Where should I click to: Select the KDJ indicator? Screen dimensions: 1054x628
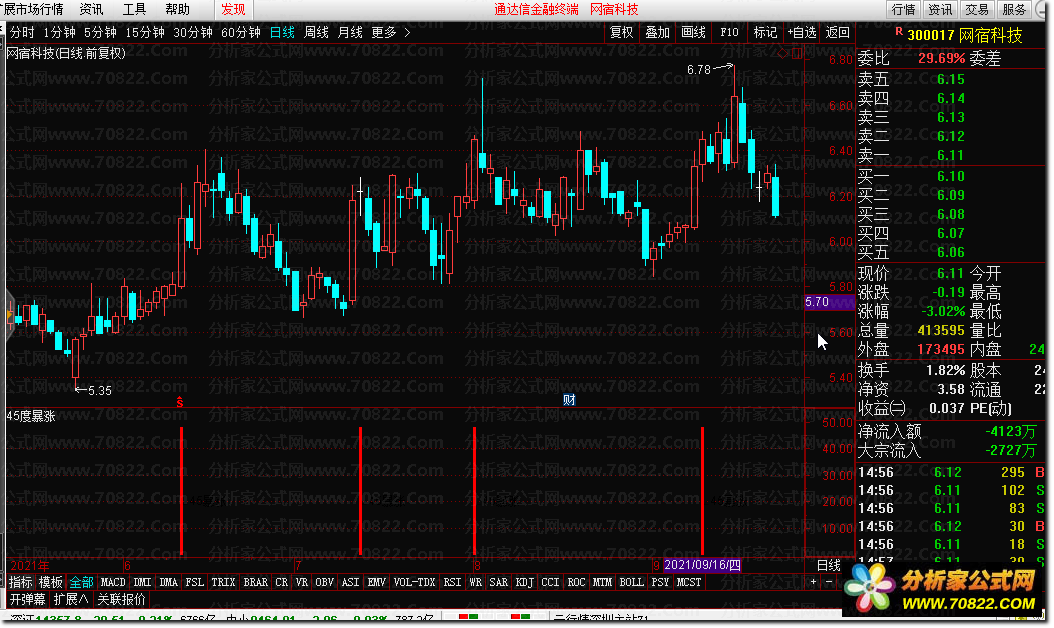click(524, 582)
